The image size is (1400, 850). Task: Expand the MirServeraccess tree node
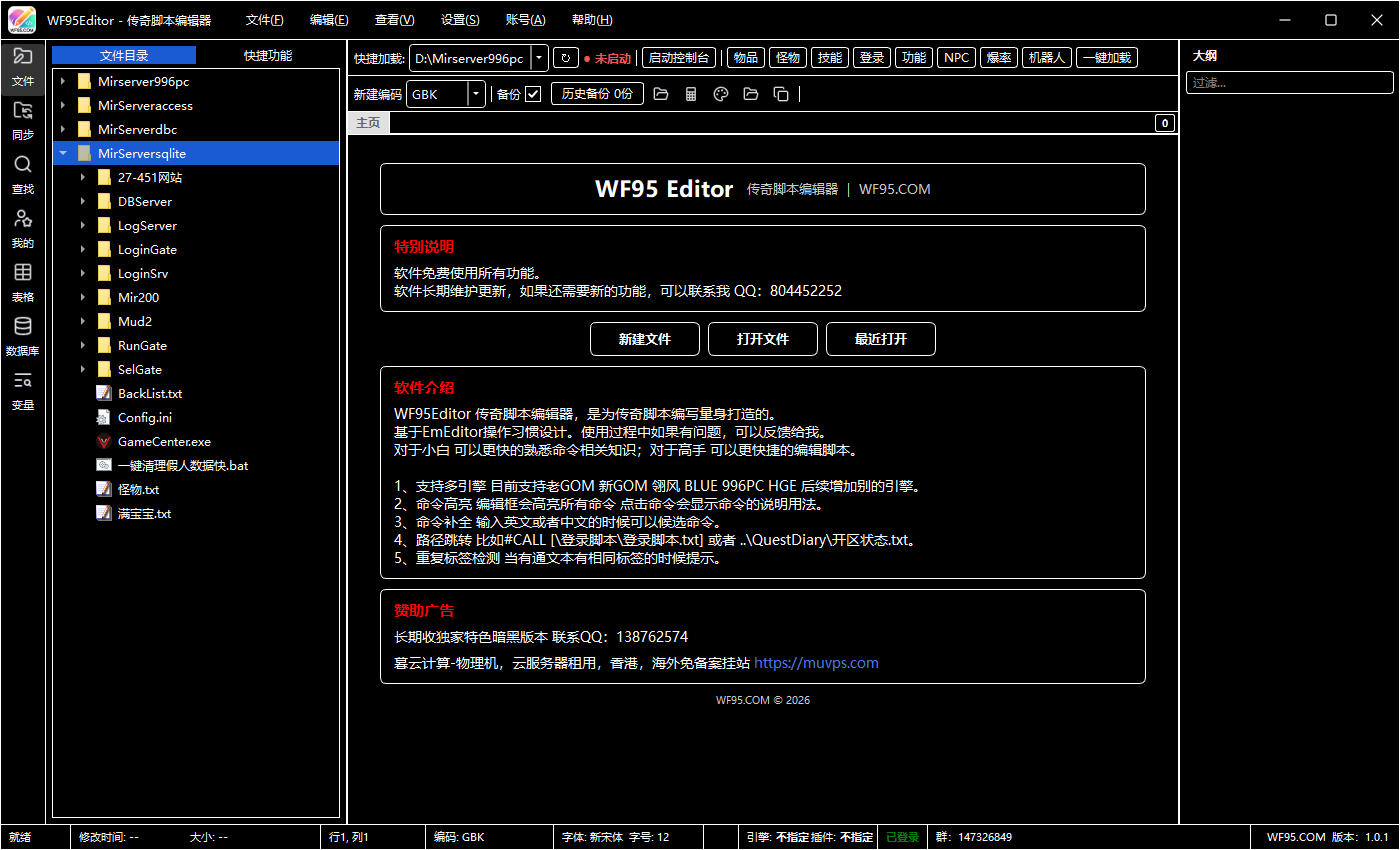pos(63,105)
